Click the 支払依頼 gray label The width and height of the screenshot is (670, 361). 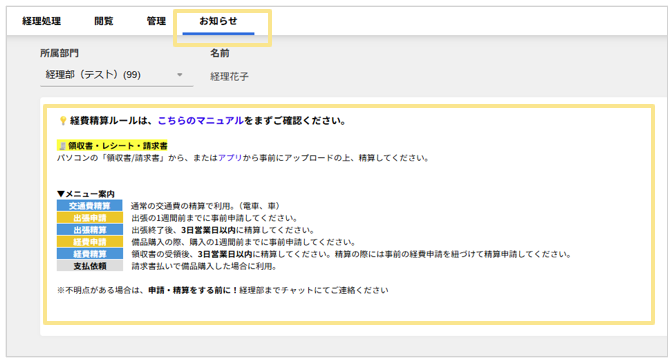point(90,266)
